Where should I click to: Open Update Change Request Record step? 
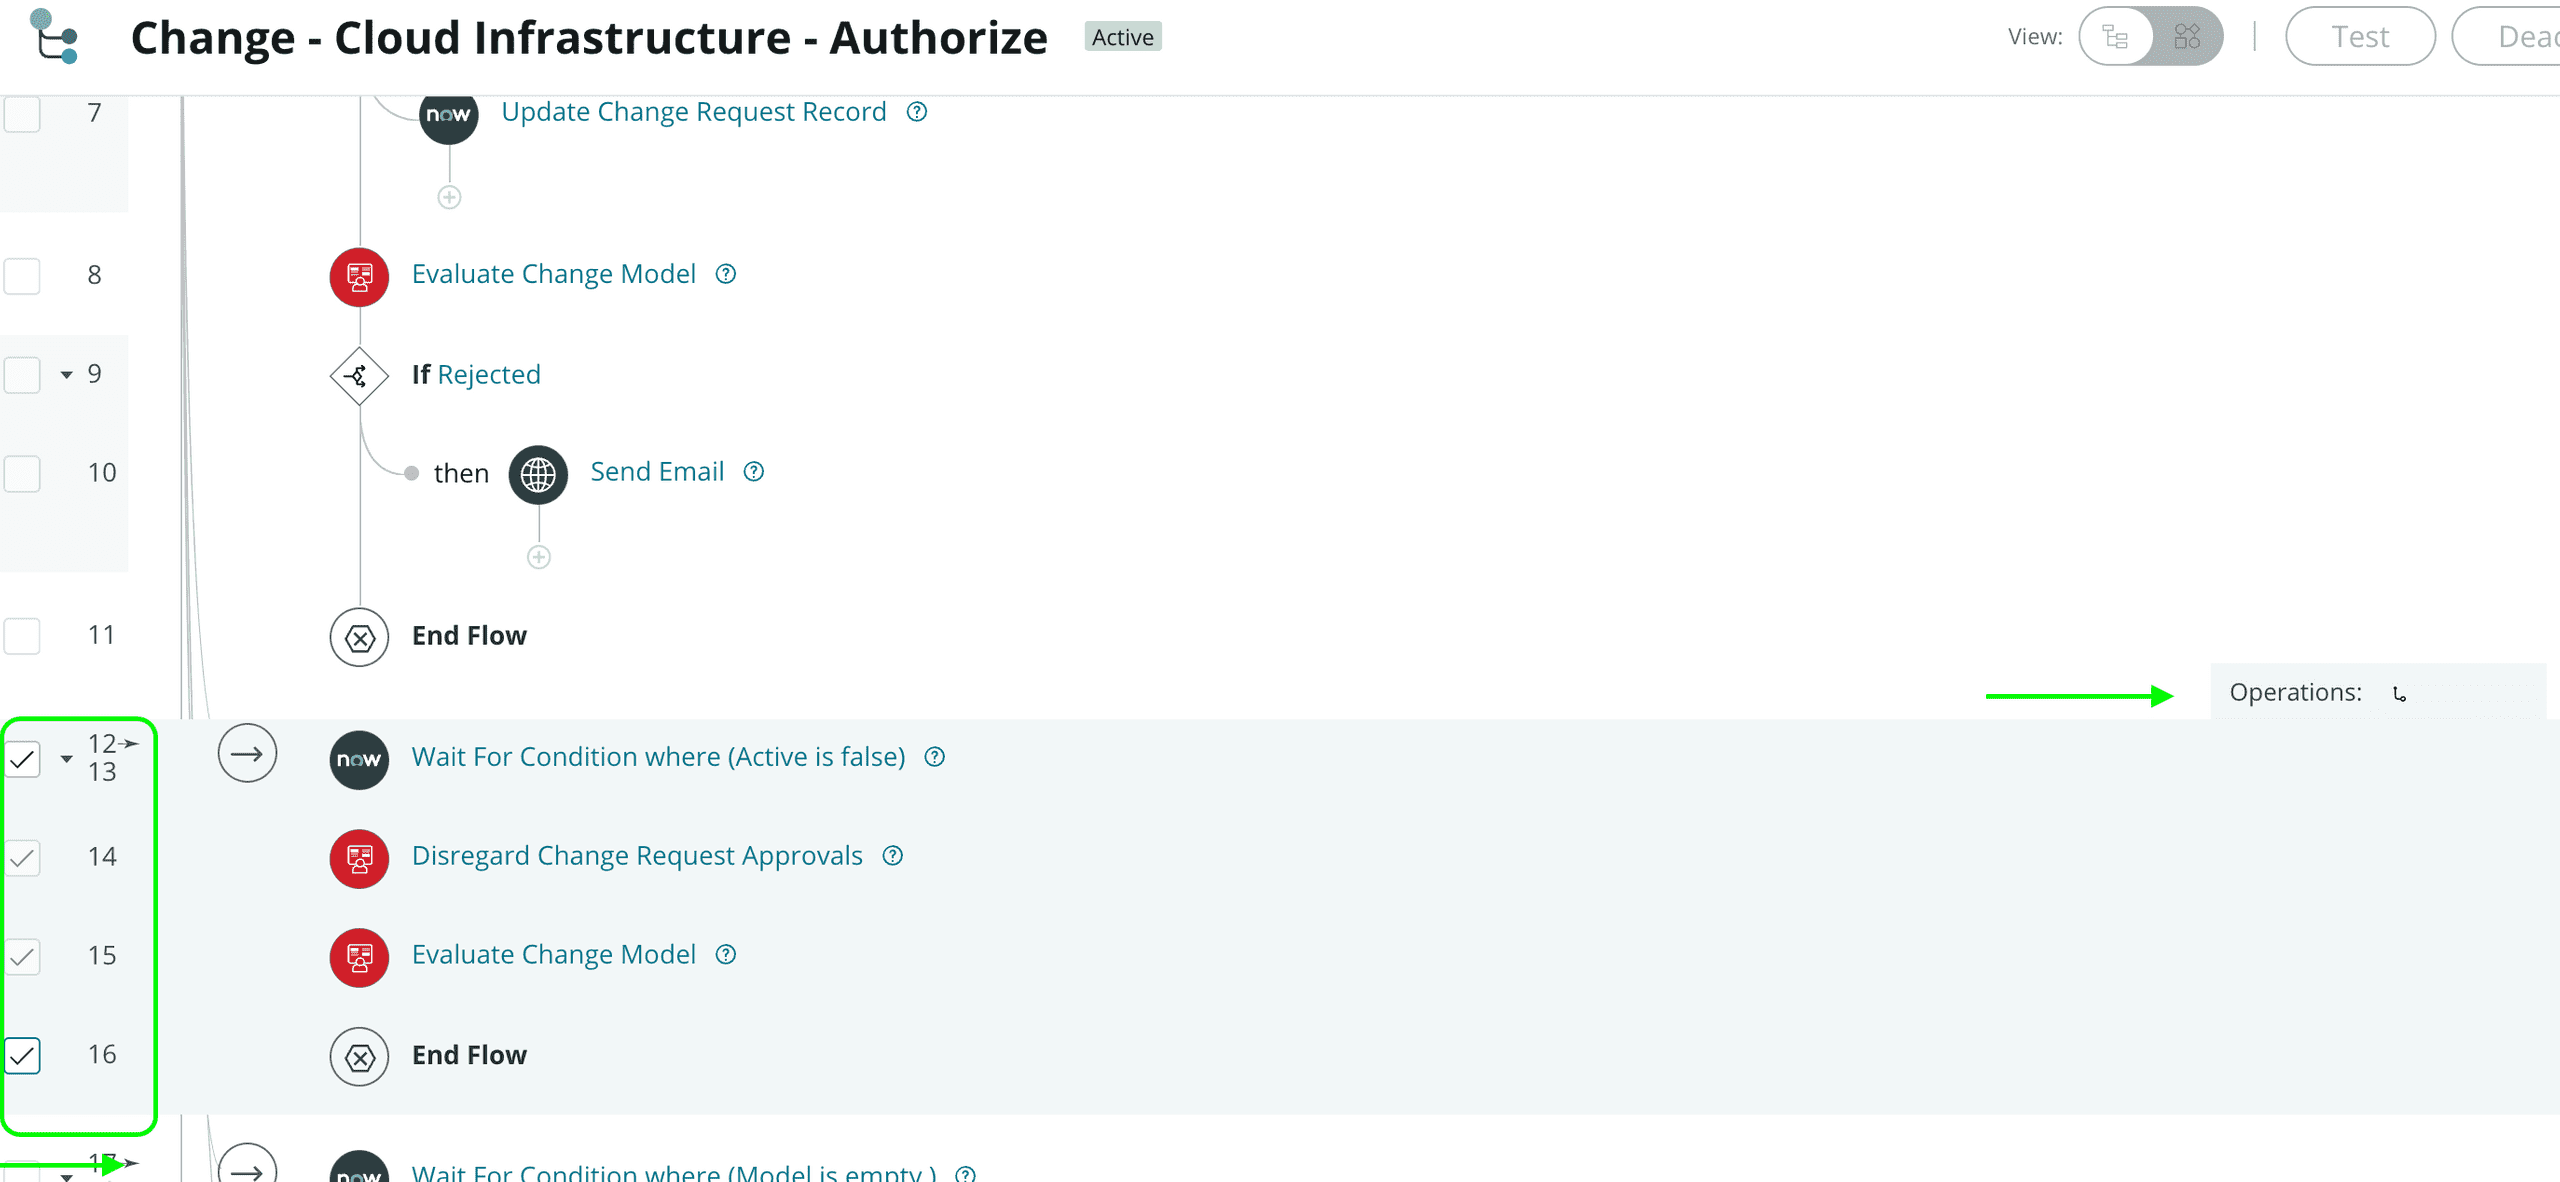692,109
